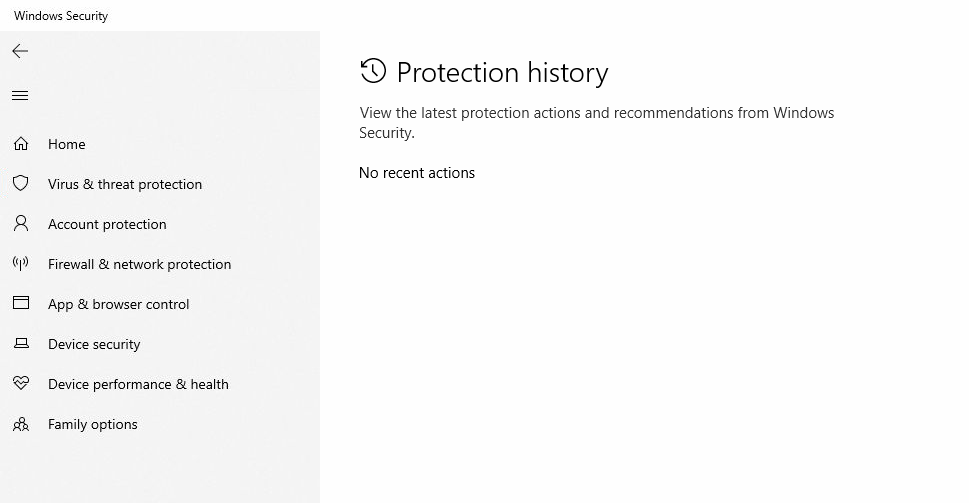
Task: Click the Virus & threat shield icon
Action: tap(20, 184)
